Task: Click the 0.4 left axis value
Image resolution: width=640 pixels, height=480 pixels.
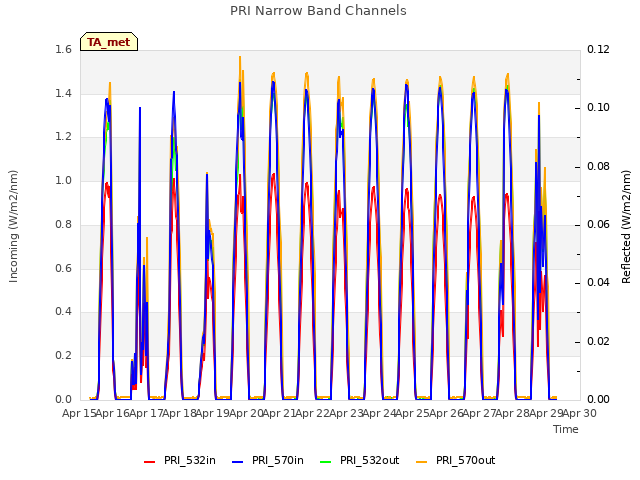Action: 63,312
